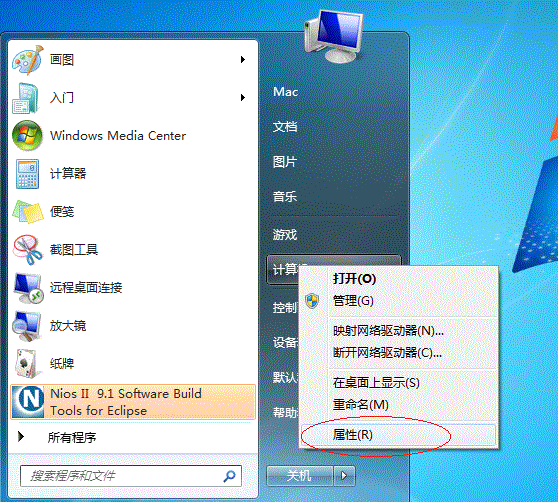This screenshot has height=502, width=558.
Task: Click the 帮助 help entry
Action: click(285, 413)
